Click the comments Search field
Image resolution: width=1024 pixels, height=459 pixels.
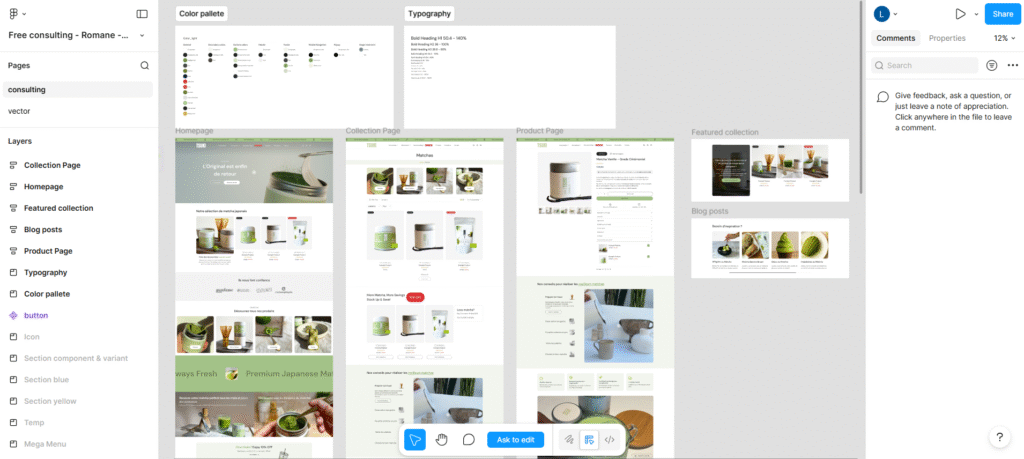pyautogui.click(x=925, y=65)
